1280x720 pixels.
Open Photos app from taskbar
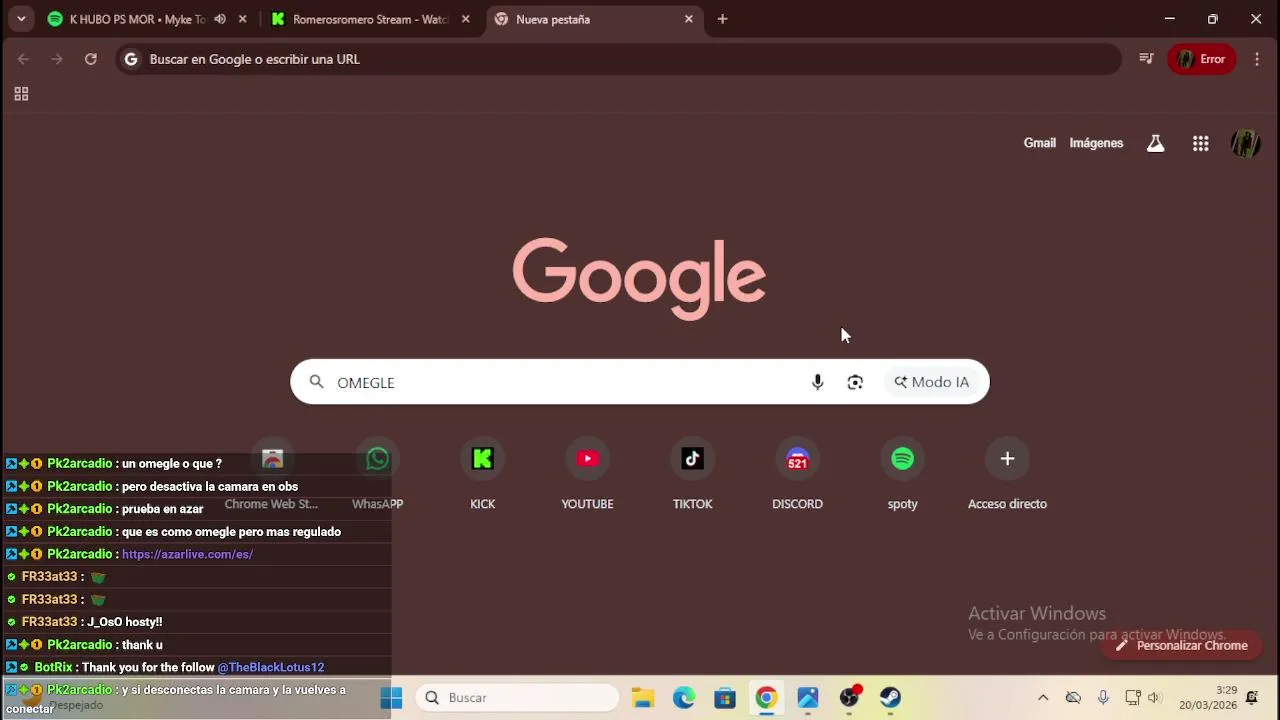pyautogui.click(x=808, y=697)
